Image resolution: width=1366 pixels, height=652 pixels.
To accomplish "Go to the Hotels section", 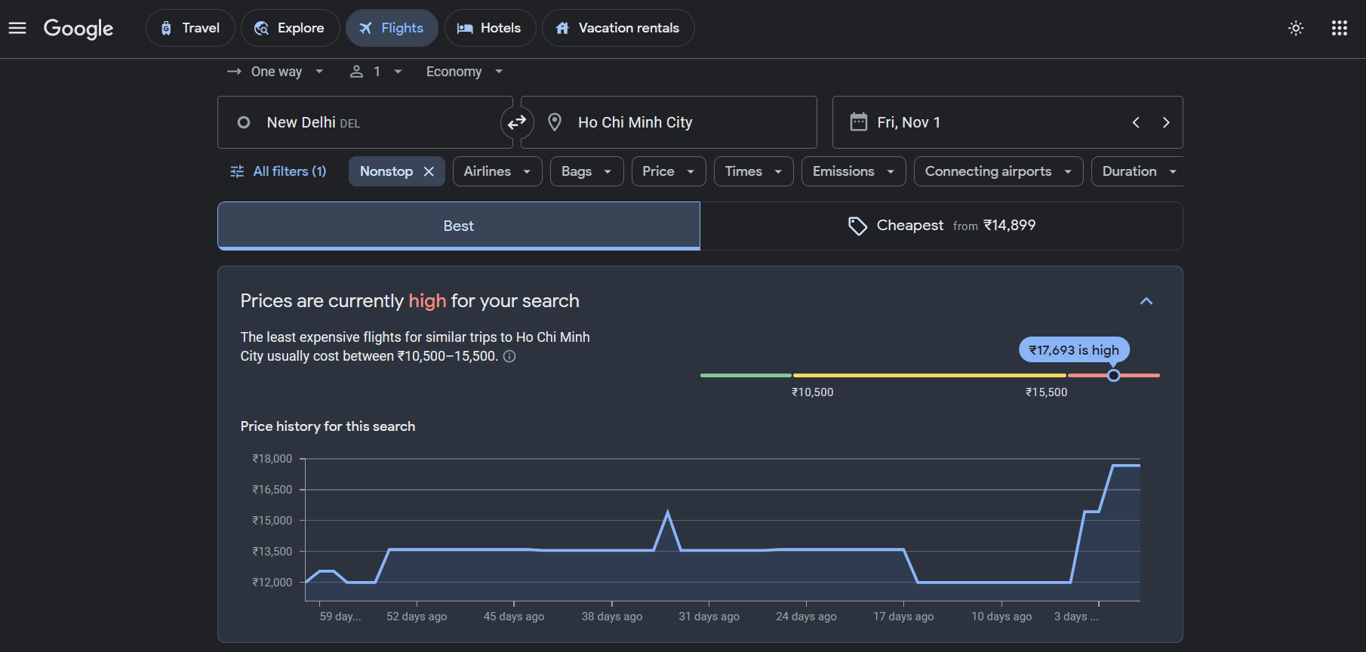I will (x=489, y=28).
